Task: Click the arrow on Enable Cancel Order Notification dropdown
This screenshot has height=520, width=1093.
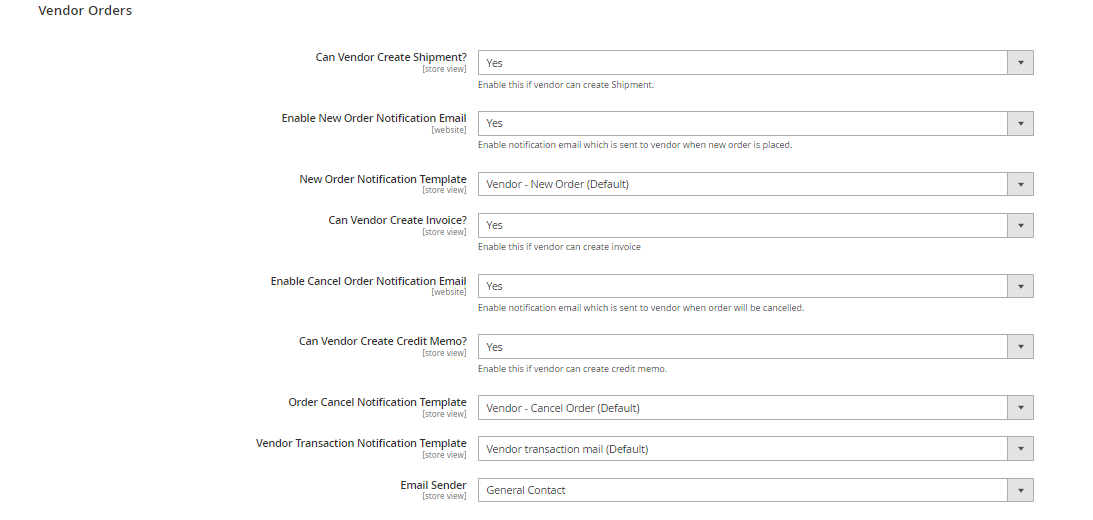Action: coord(1020,286)
